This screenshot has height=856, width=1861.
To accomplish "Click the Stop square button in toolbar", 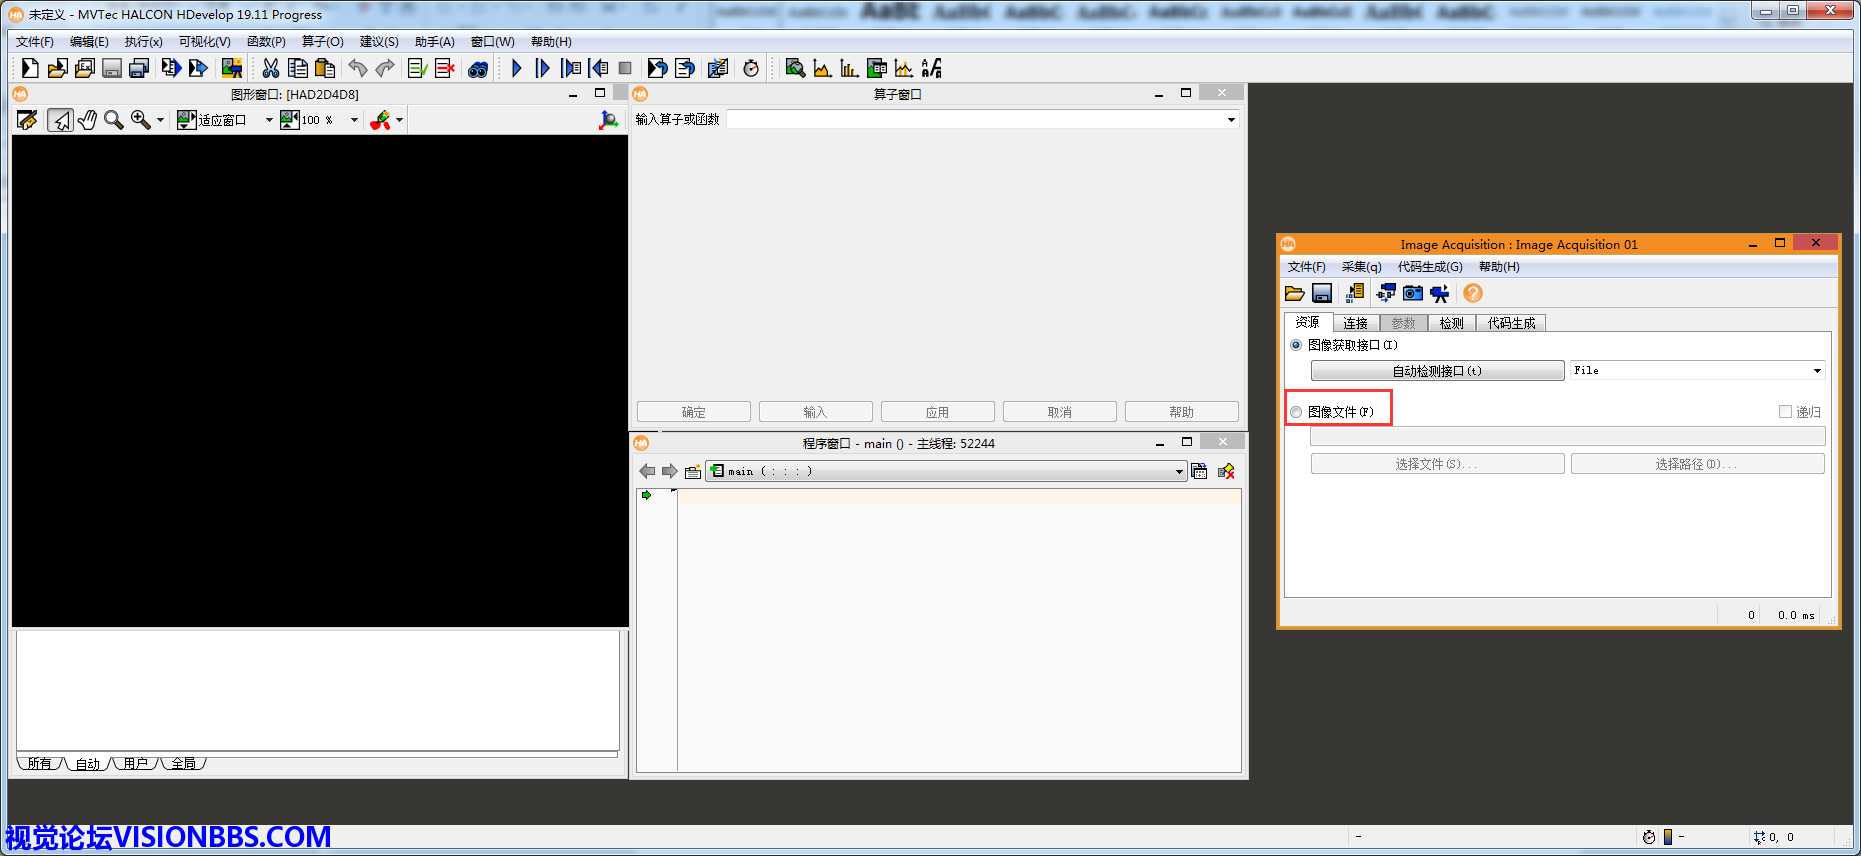I will [625, 68].
